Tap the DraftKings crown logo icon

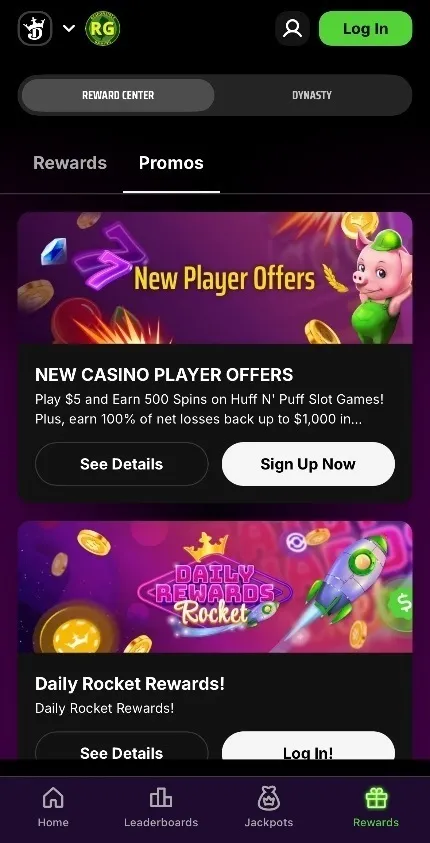(x=35, y=28)
